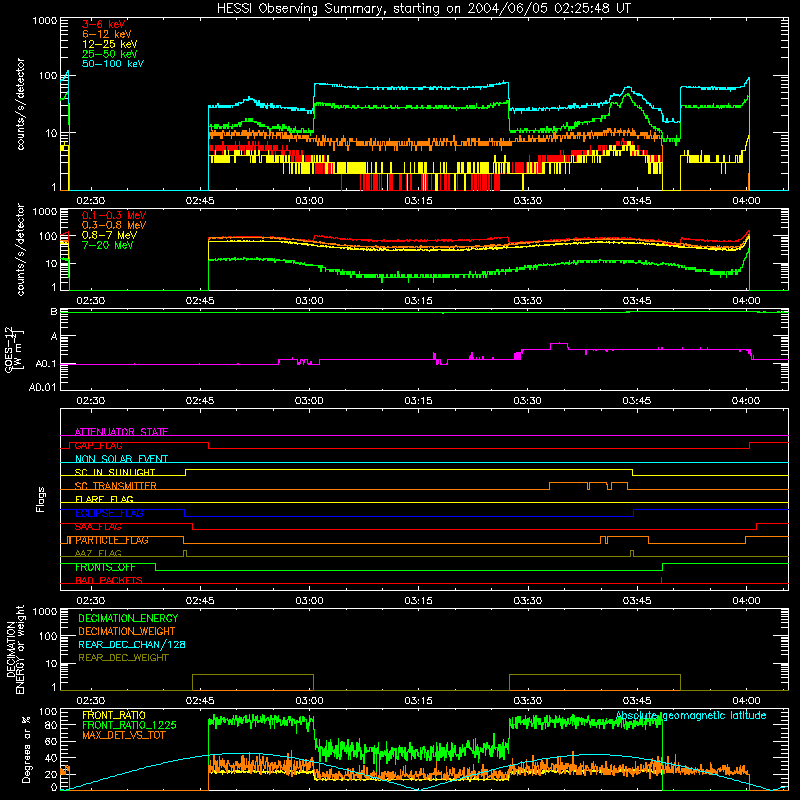Screen dimensions: 800x800
Task: Select the yellow 12-25 keV legend label
Action: pos(110,44)
